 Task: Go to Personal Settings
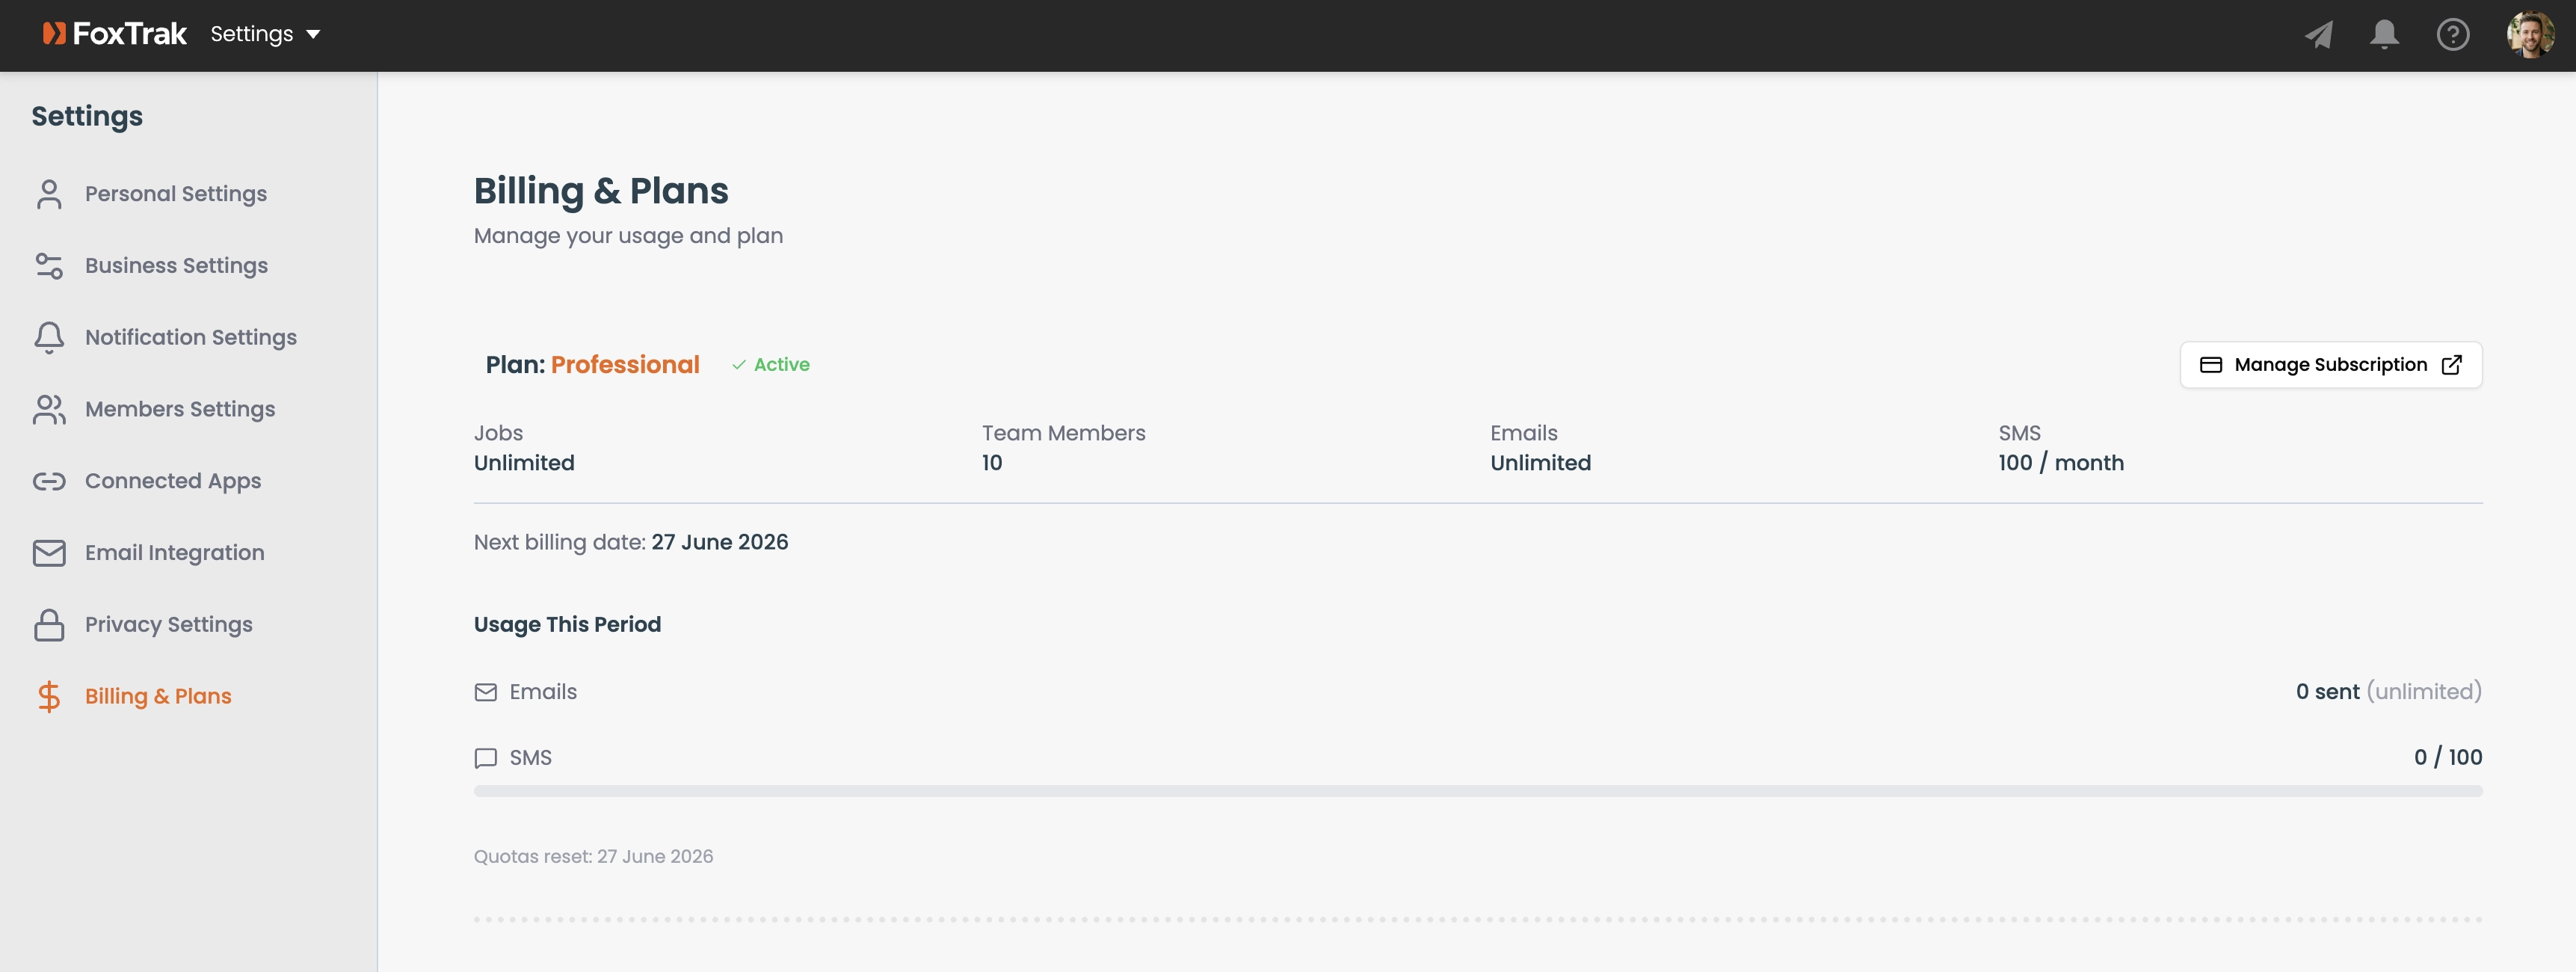click(176, 194)
